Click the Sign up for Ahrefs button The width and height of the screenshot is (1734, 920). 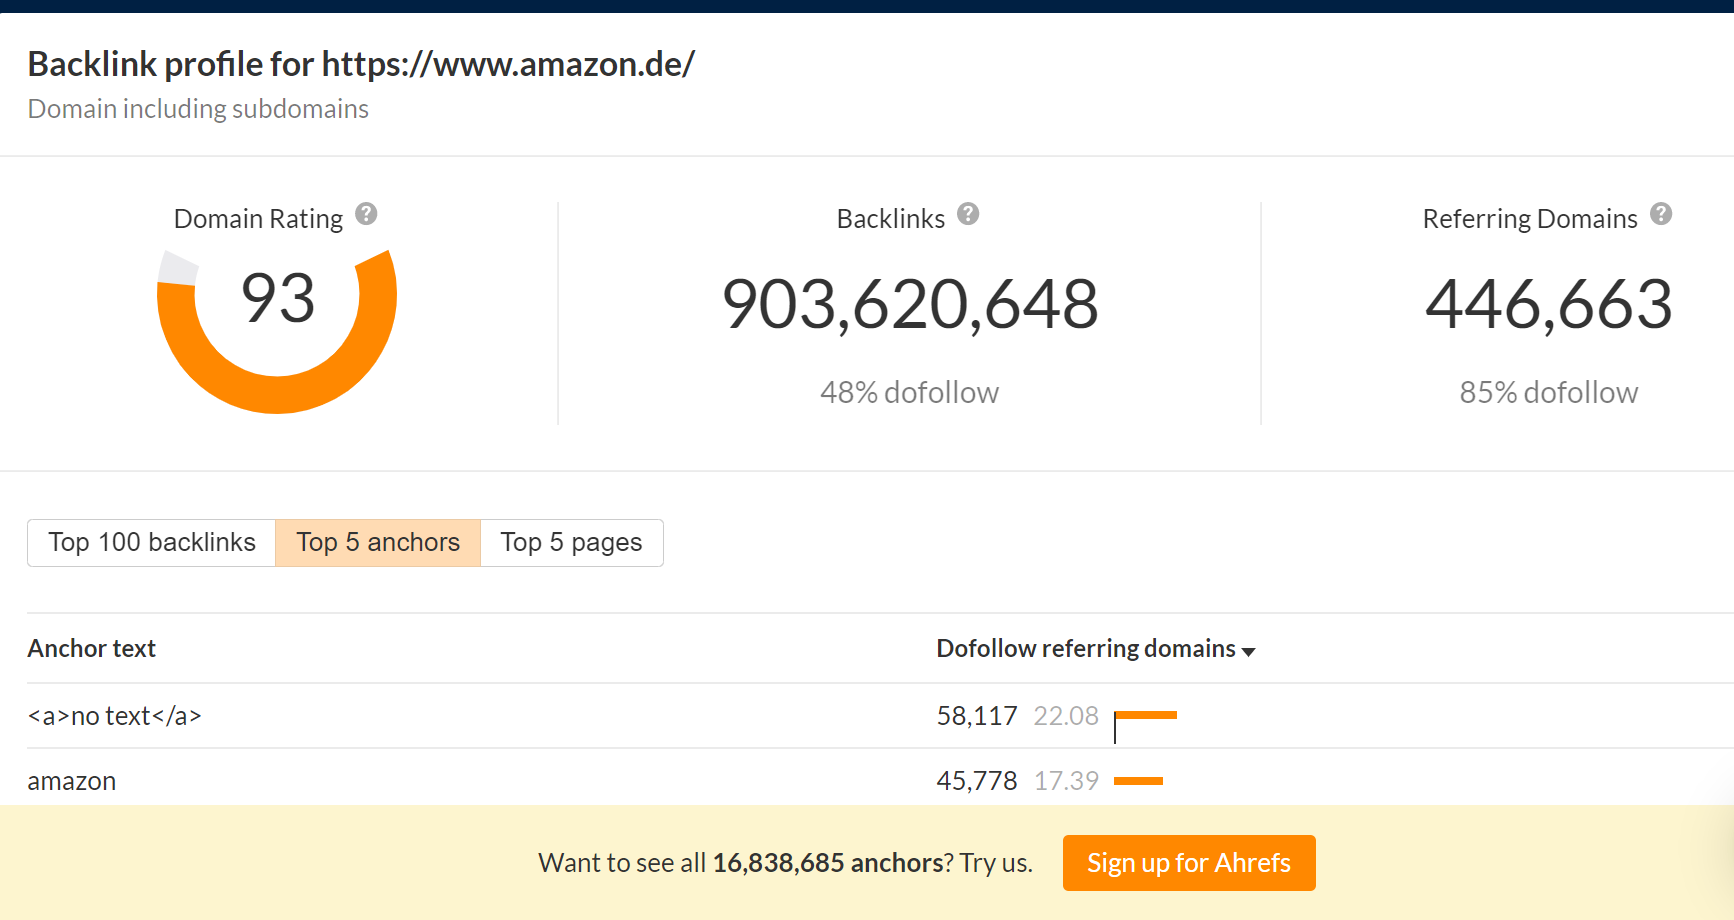click(x=1189, y=863)
